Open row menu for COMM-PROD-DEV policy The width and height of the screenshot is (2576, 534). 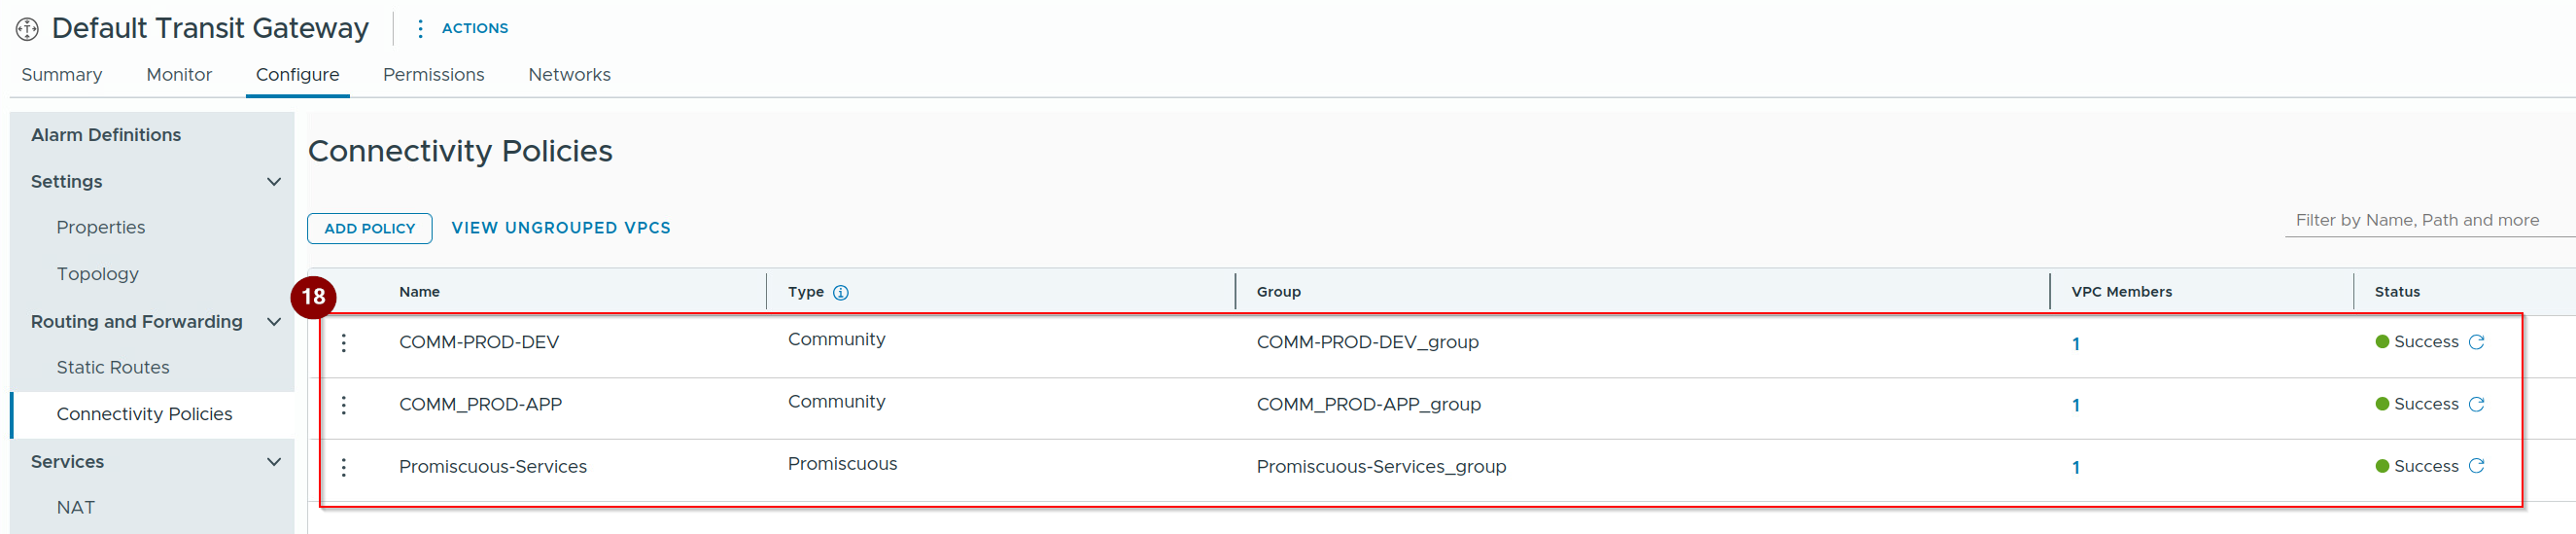[x=344, y=343]
